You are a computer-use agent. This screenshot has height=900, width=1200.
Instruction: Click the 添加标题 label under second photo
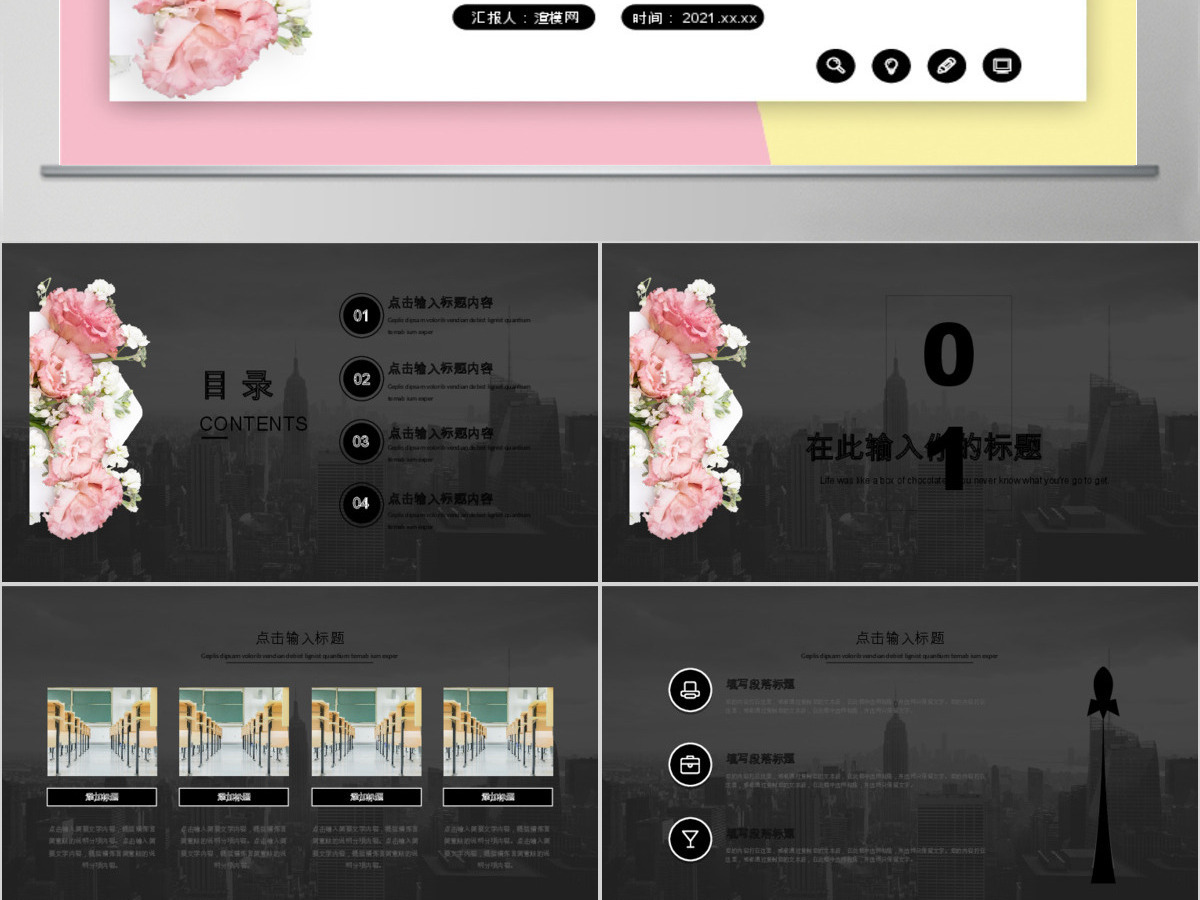(x=234, y=797)
